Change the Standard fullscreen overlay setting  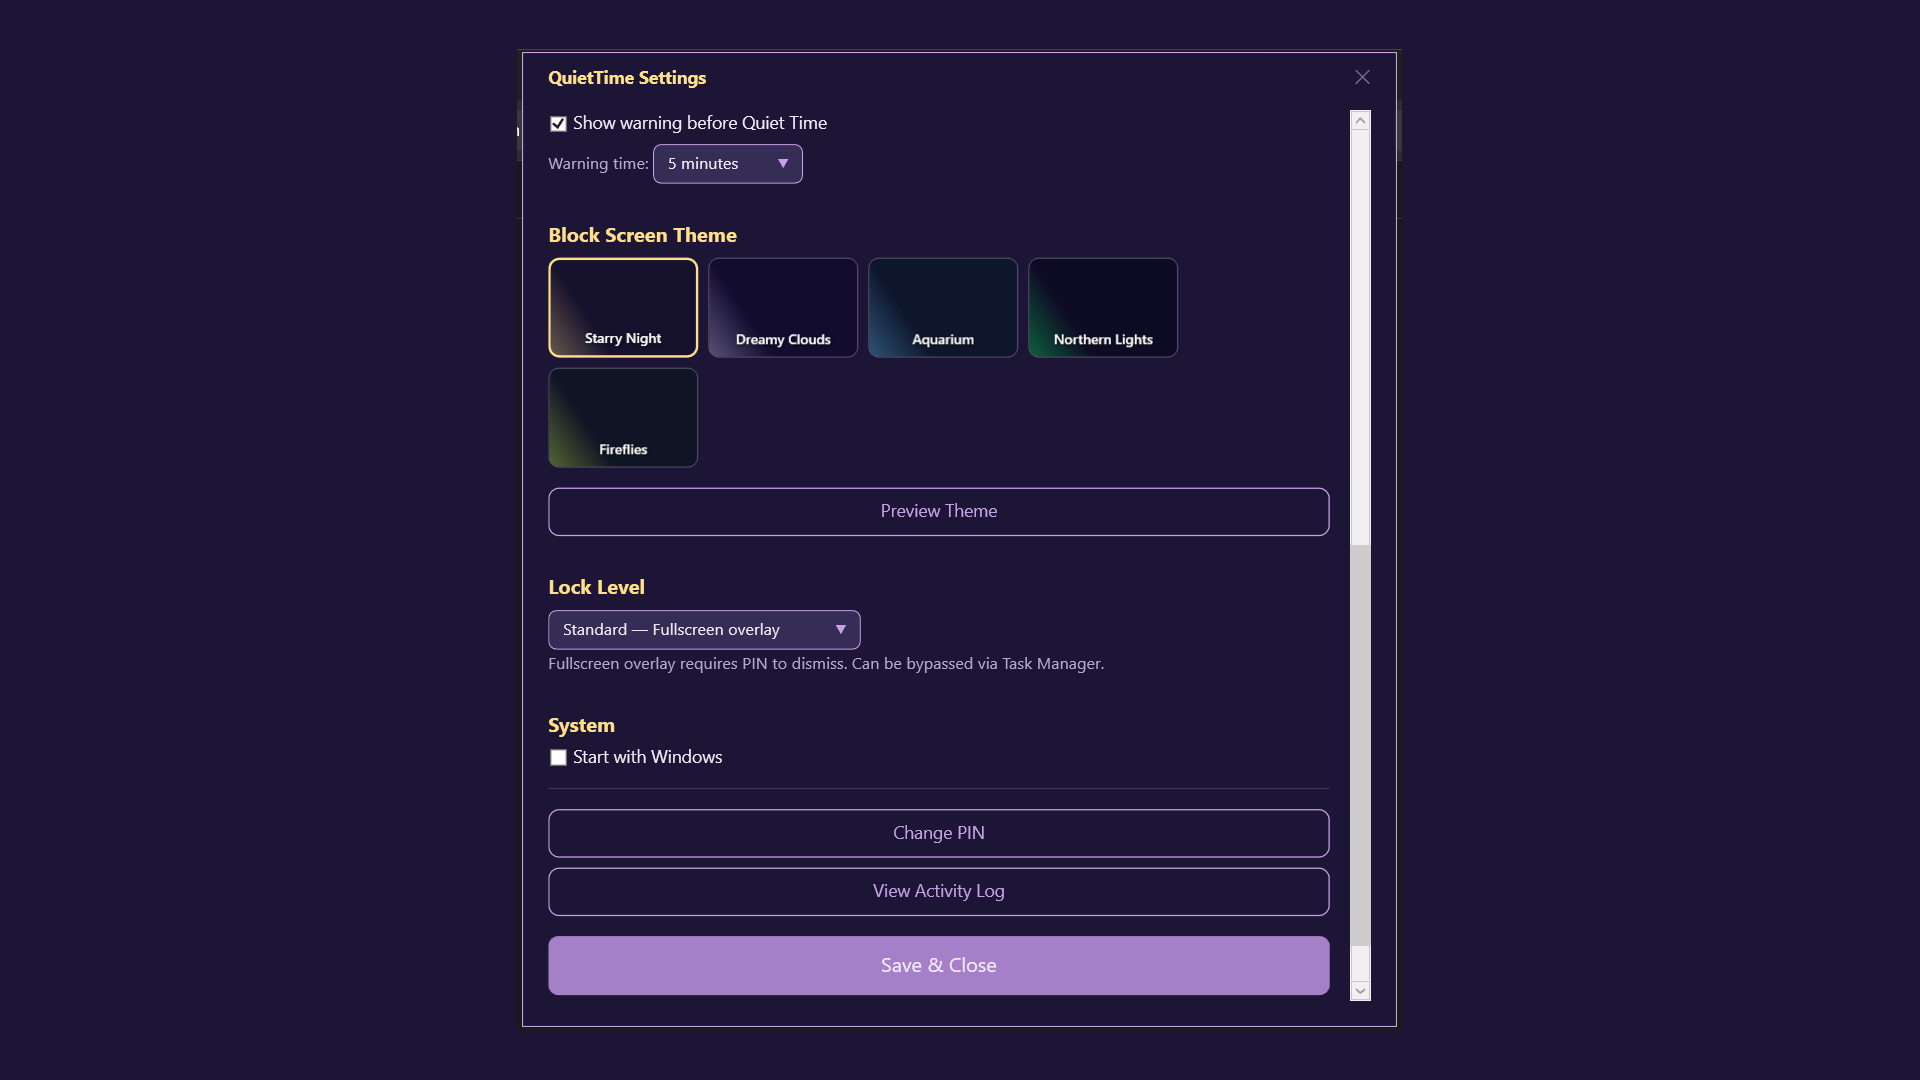pyautogui.click(x=703, y=630)
